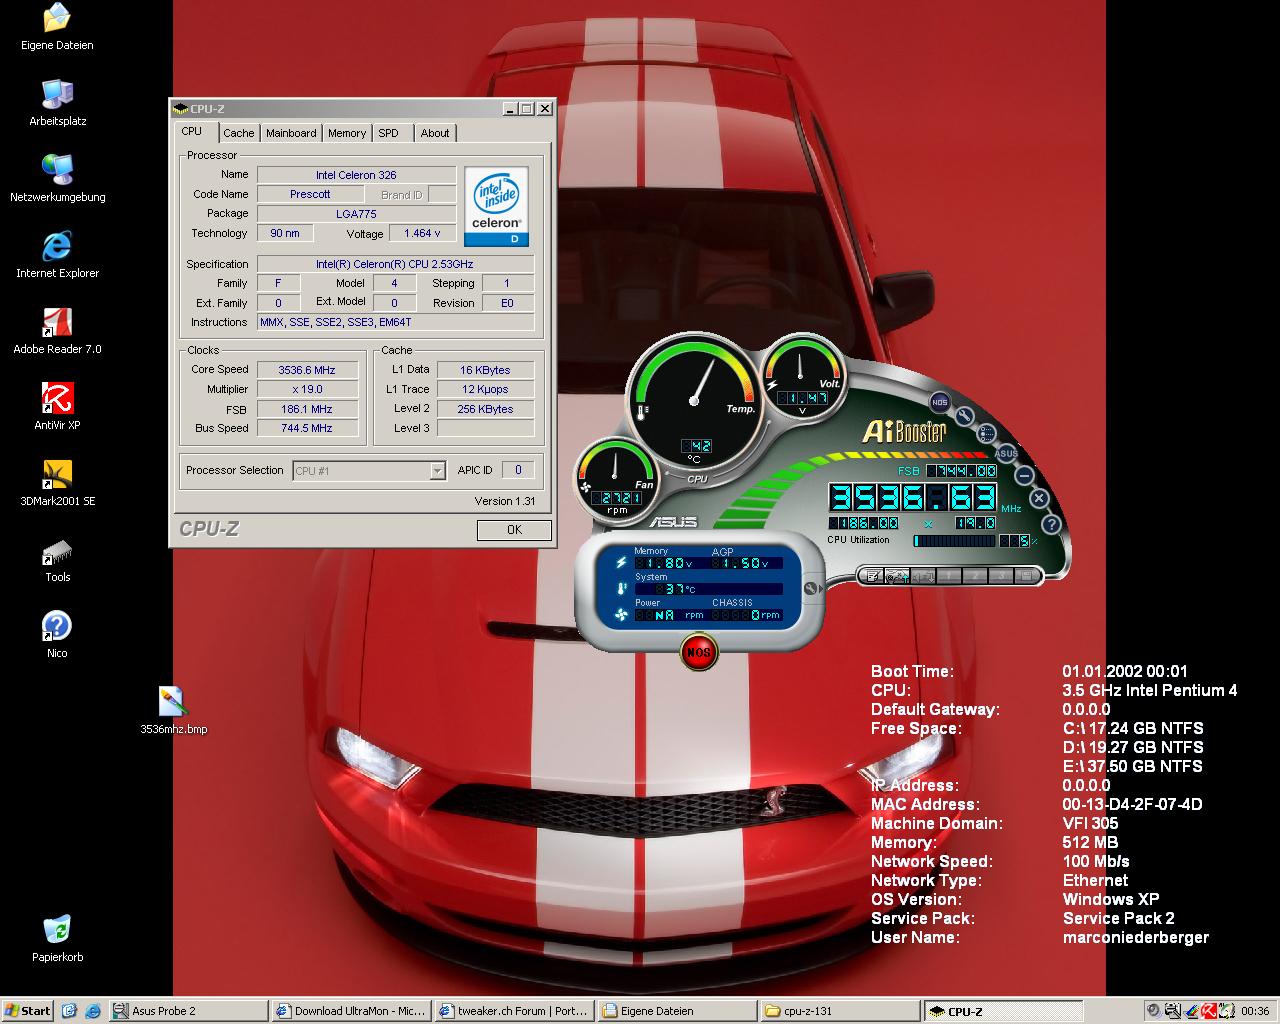Click the AI Booster options list icon
This screenshot has width=1280, height=1024.
(987, 433)
